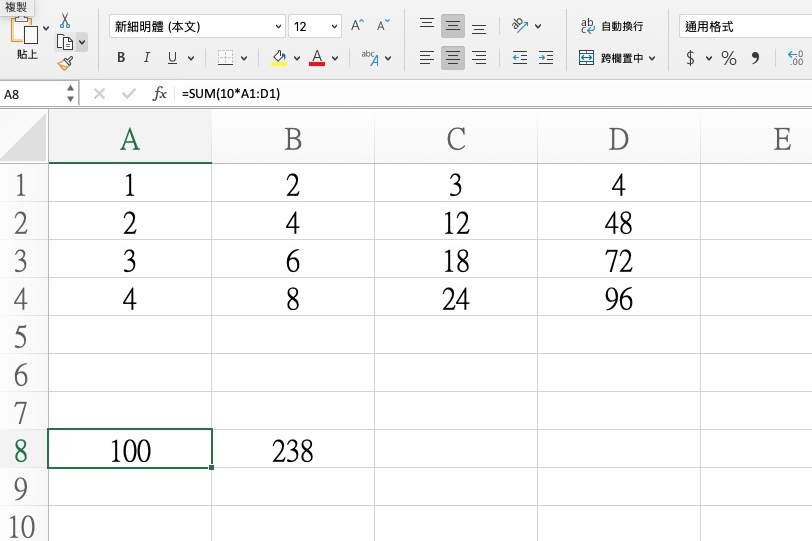
Task: Toggle Bold formatting
Action: click(x=121, y=57)
